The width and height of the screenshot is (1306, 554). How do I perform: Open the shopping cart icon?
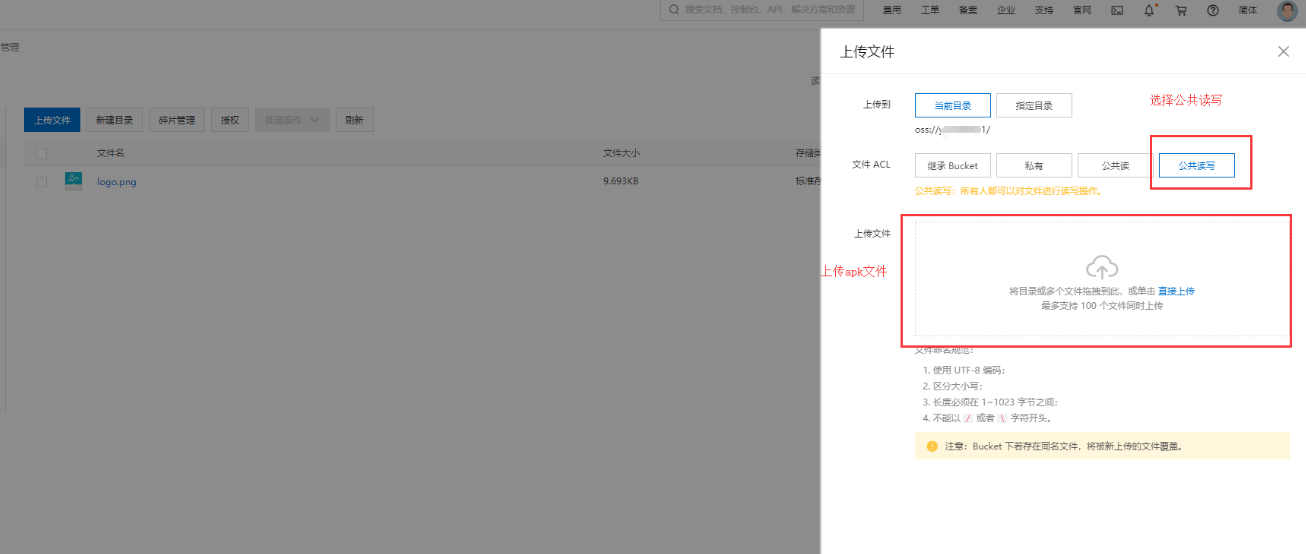tap(1181, 10)
